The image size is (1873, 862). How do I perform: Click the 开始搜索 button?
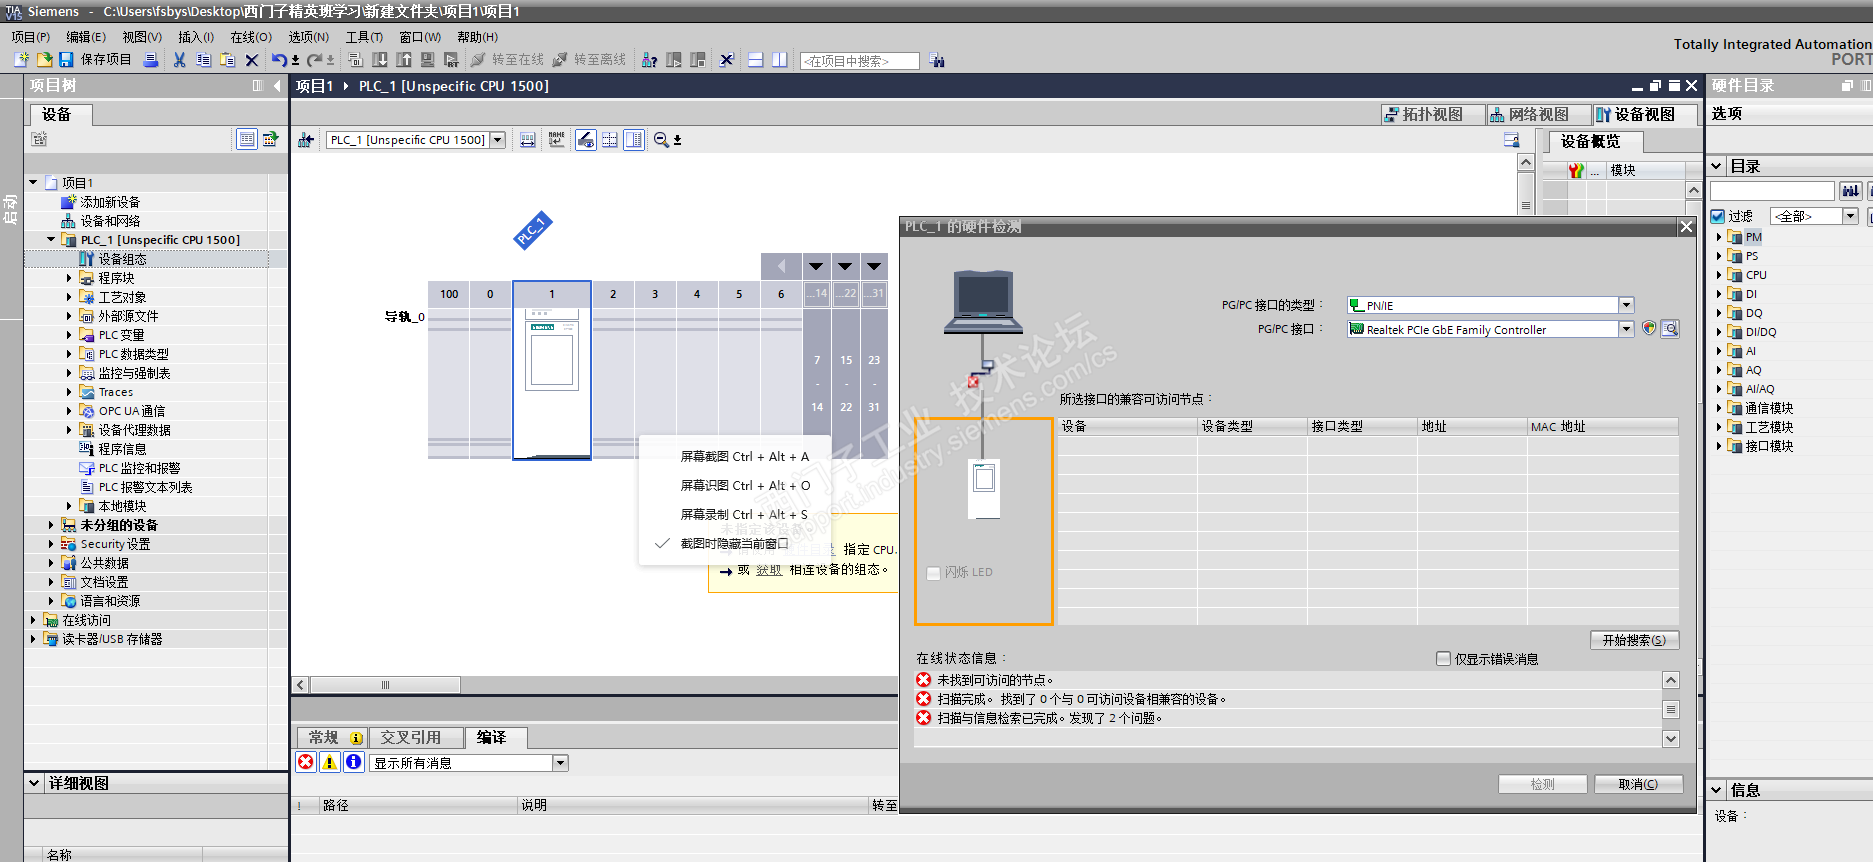pos(1634,640)
